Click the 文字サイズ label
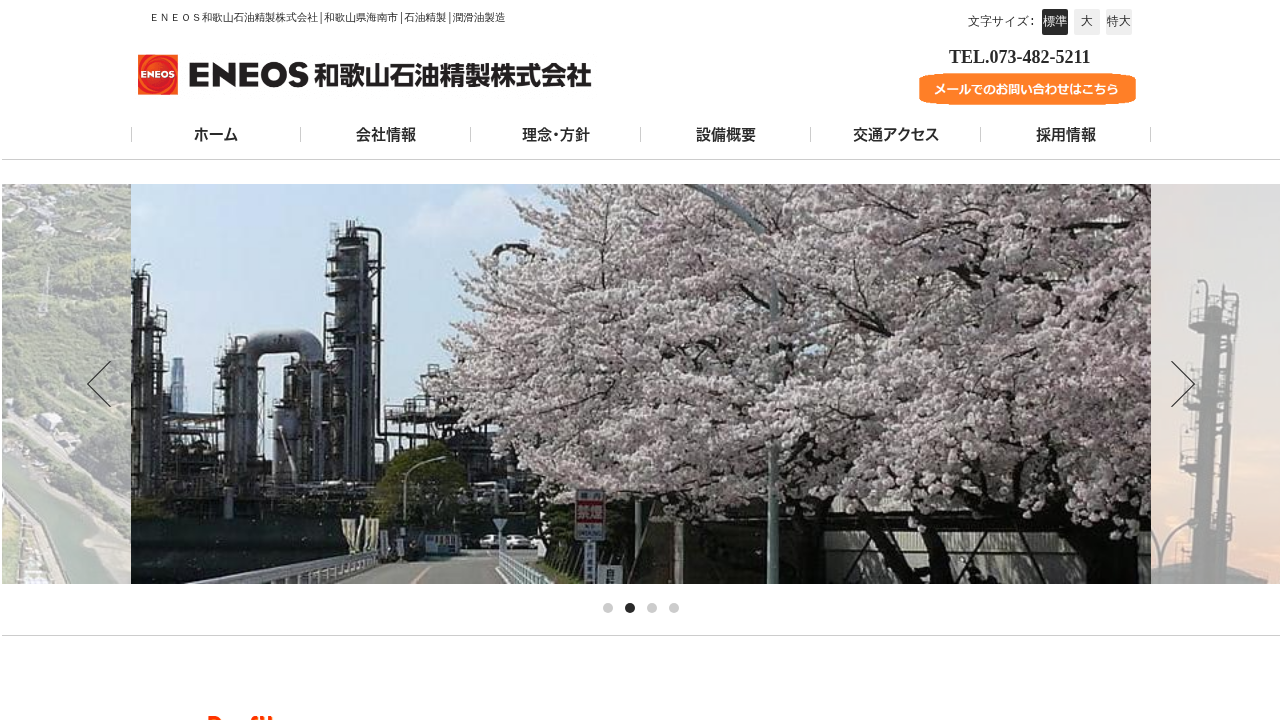 click(1001, 22)
